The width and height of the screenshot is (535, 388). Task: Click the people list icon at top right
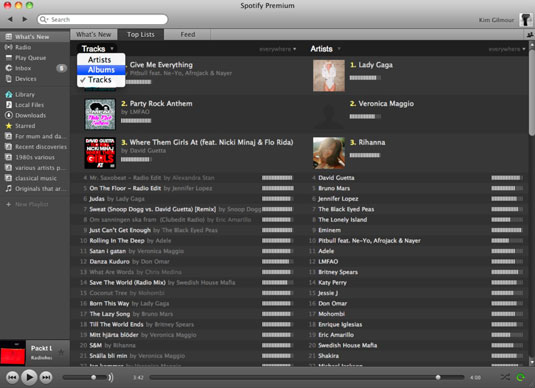(530, 34)
